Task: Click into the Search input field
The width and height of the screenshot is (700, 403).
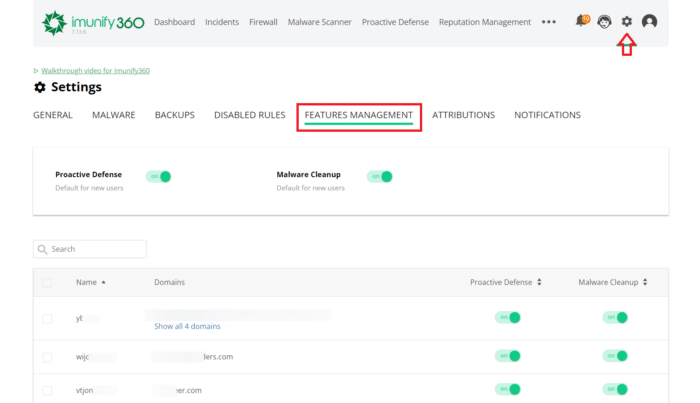Action: [96, 249]
